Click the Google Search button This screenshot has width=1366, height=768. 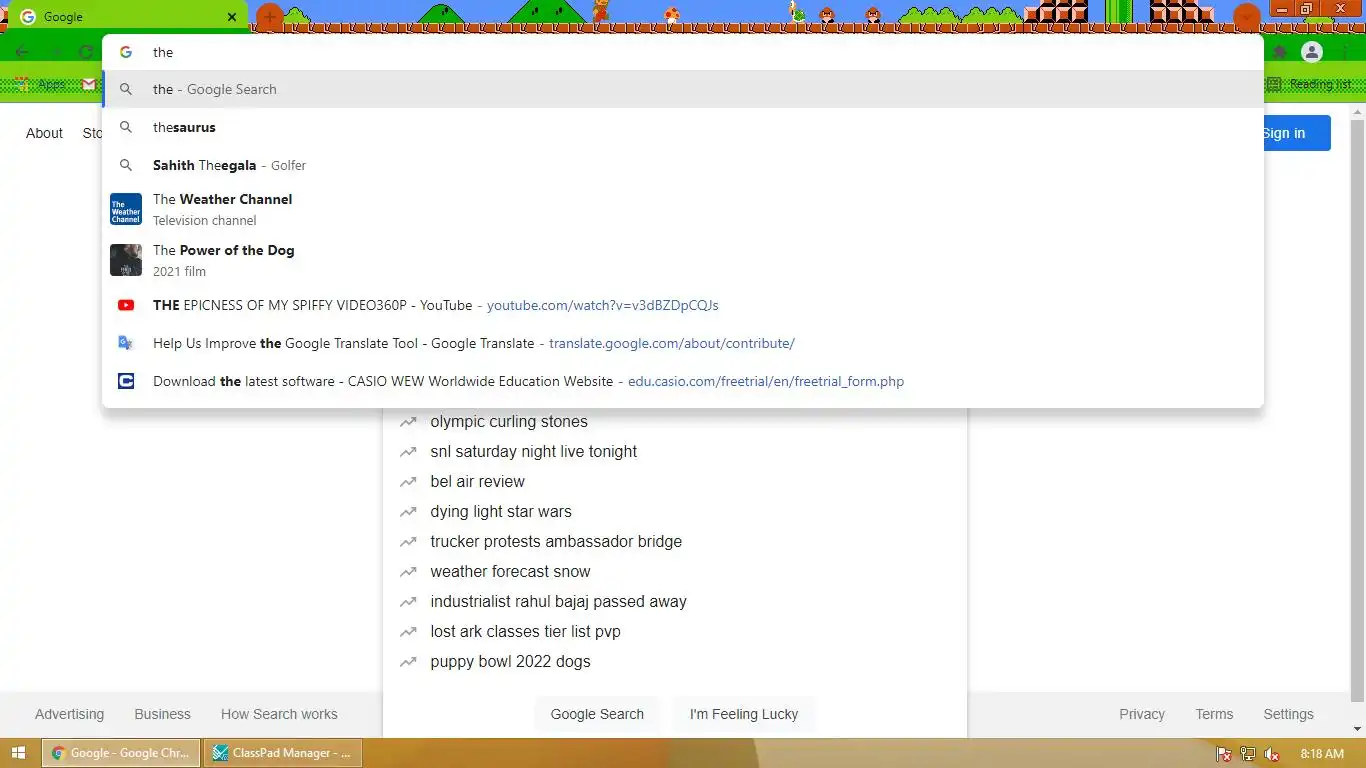[597, 714]
